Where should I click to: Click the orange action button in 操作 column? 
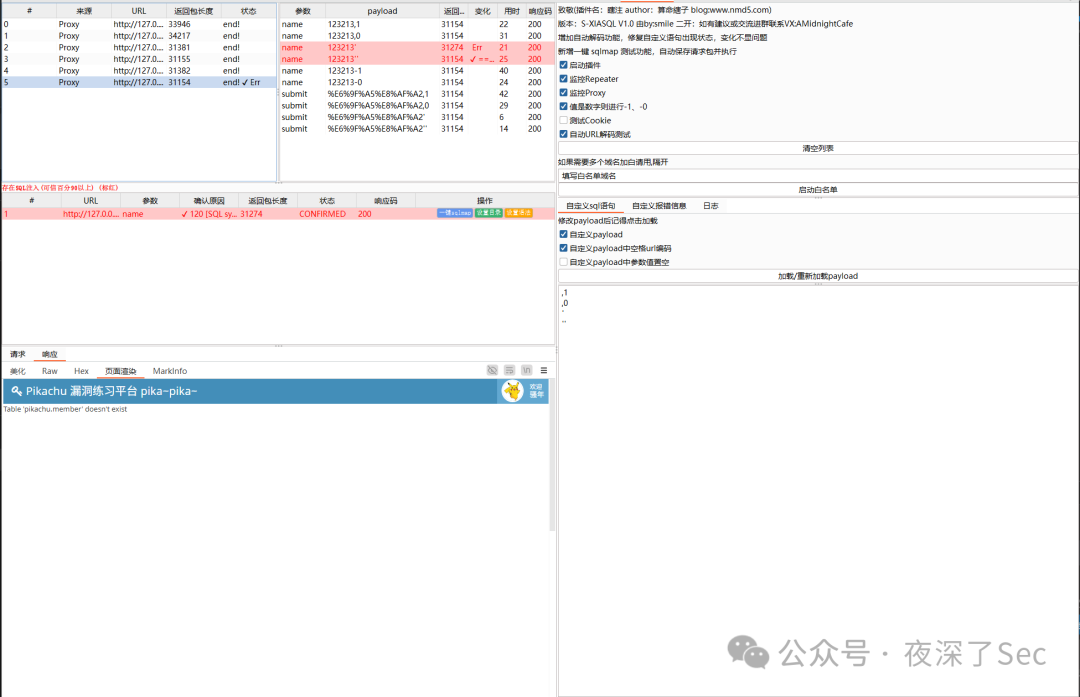point(519,213)
